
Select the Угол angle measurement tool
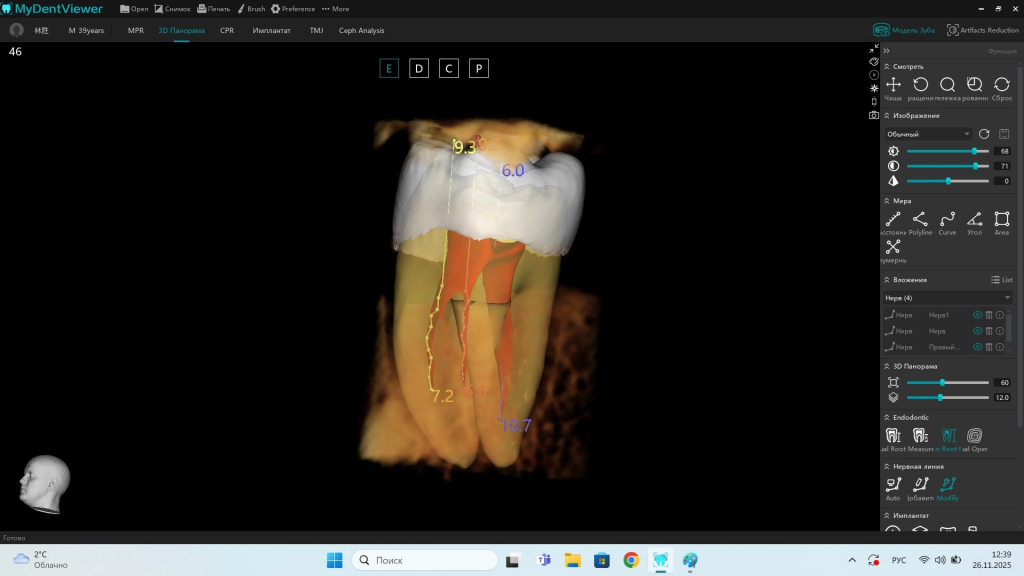pyautogui.click(x=974, y=219)
